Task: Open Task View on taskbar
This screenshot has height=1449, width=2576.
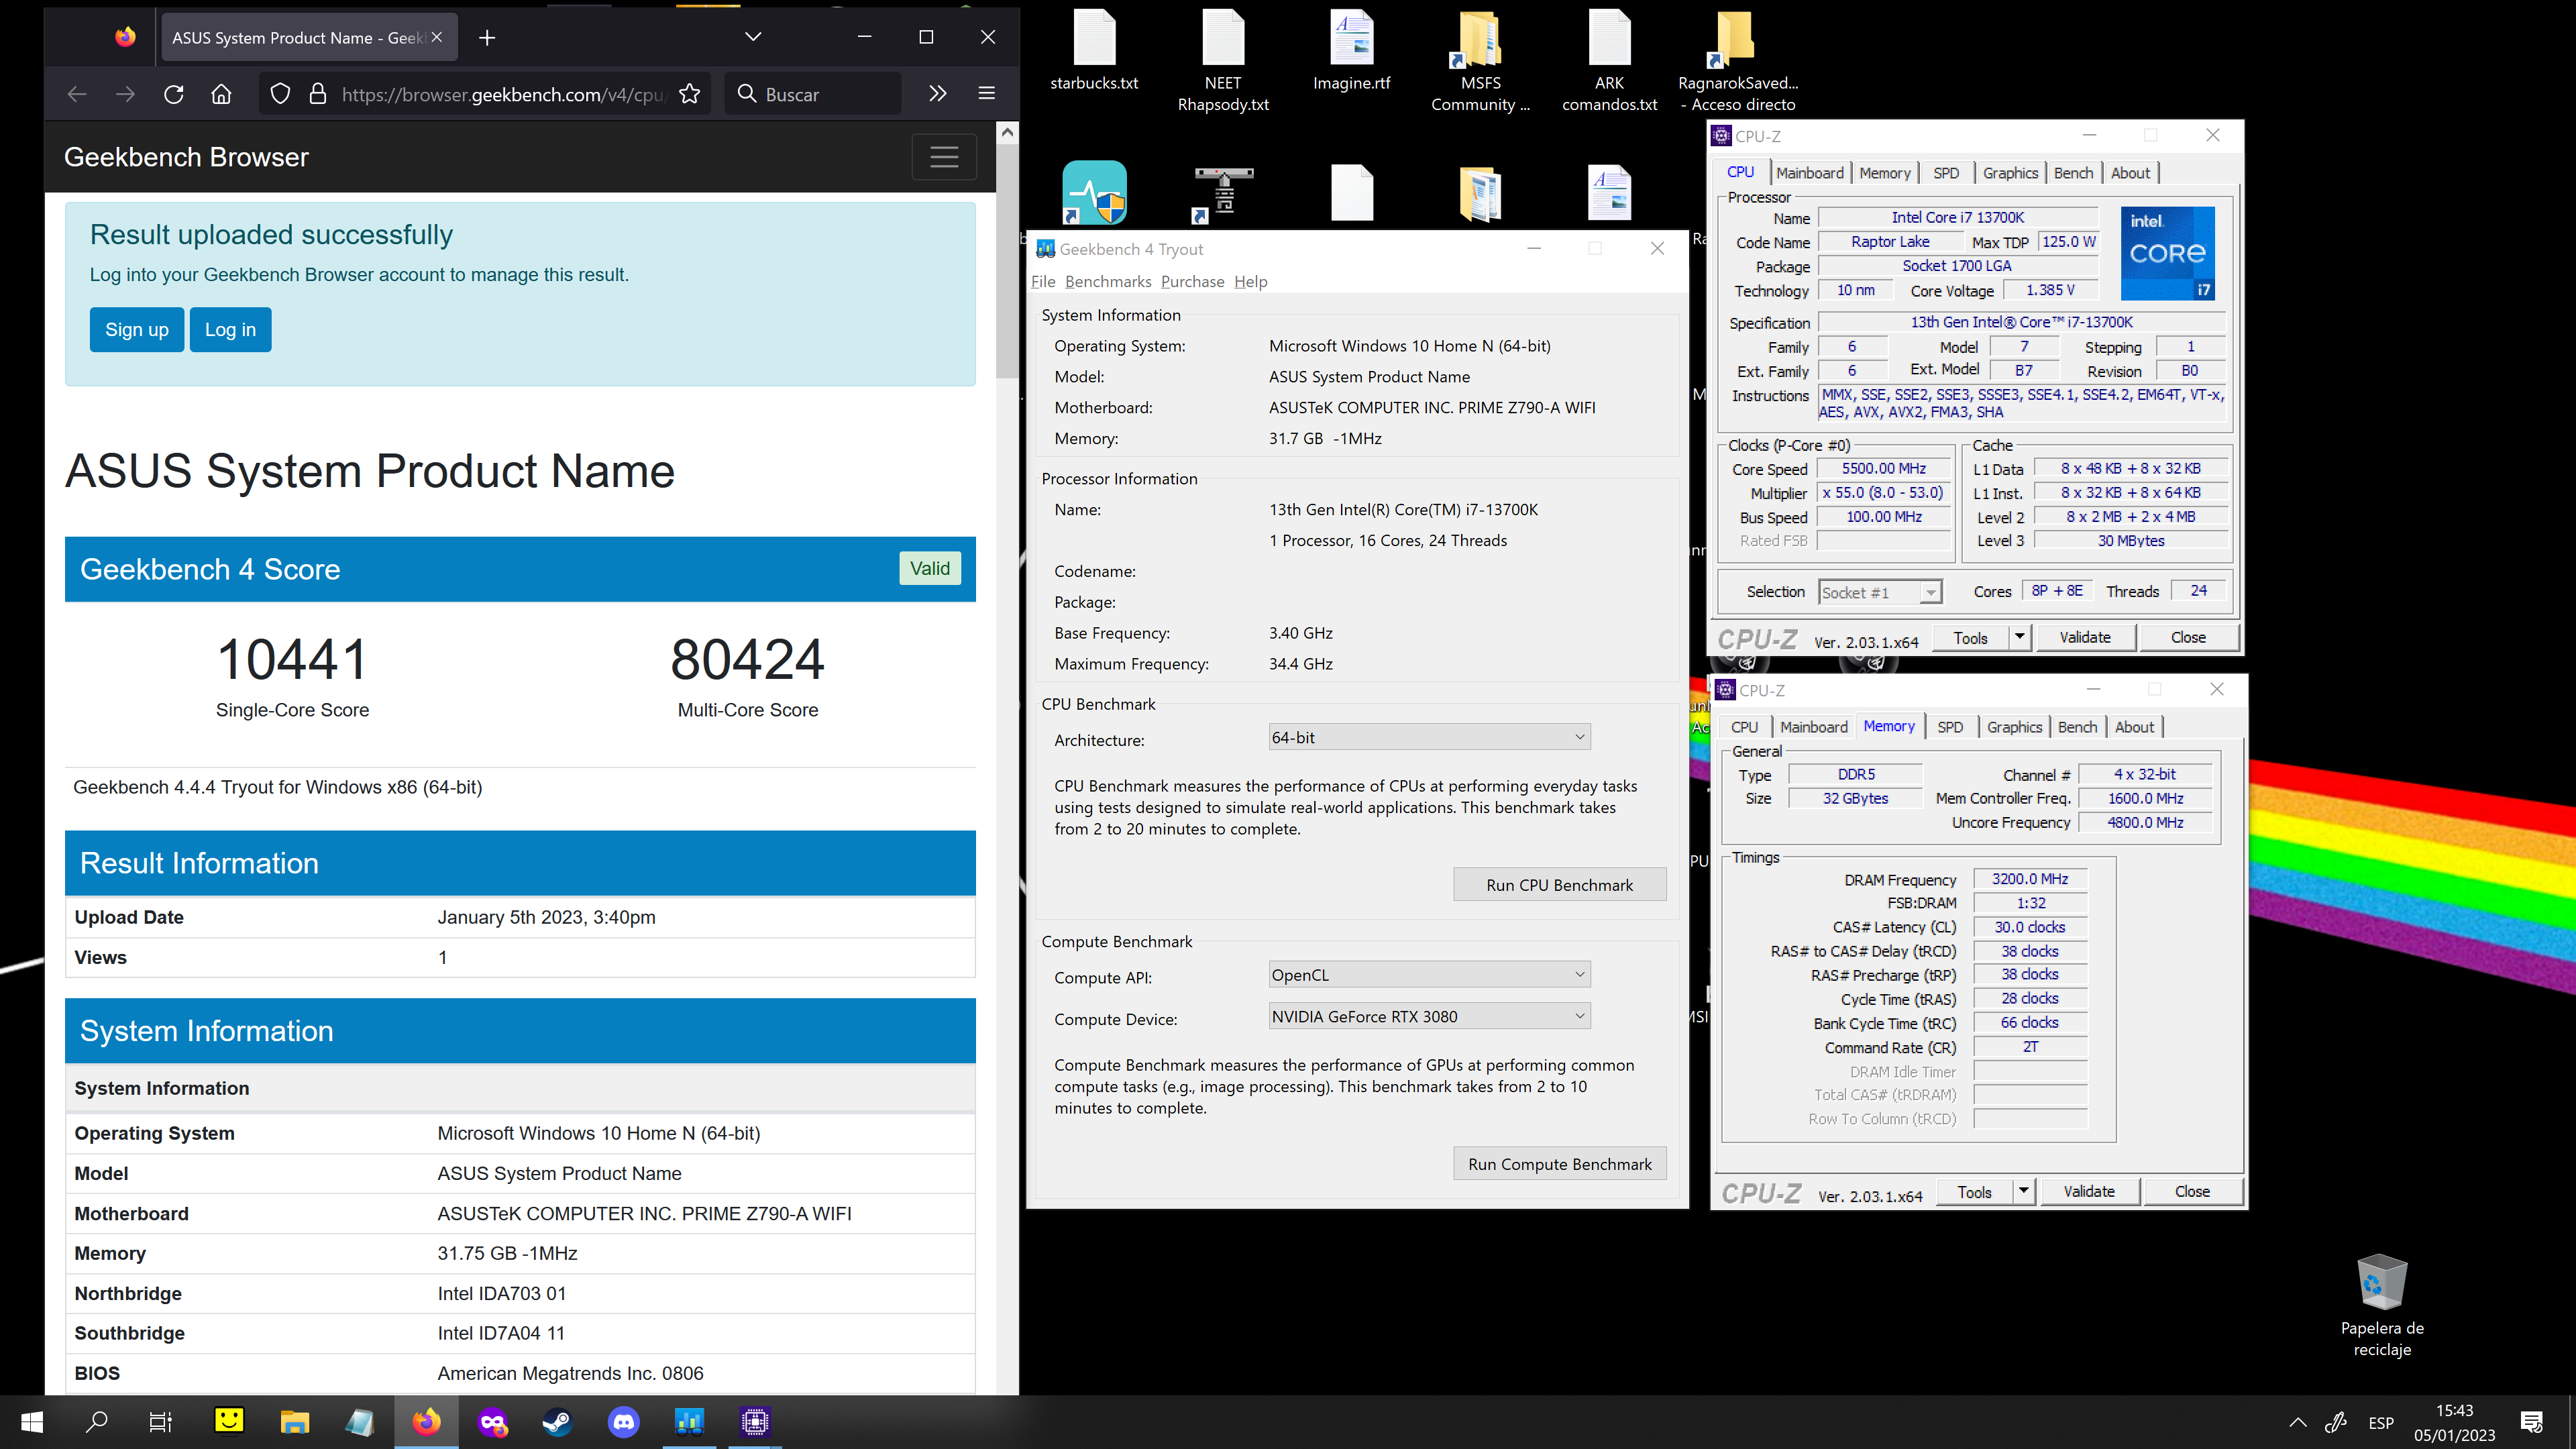Action: 160,1422
